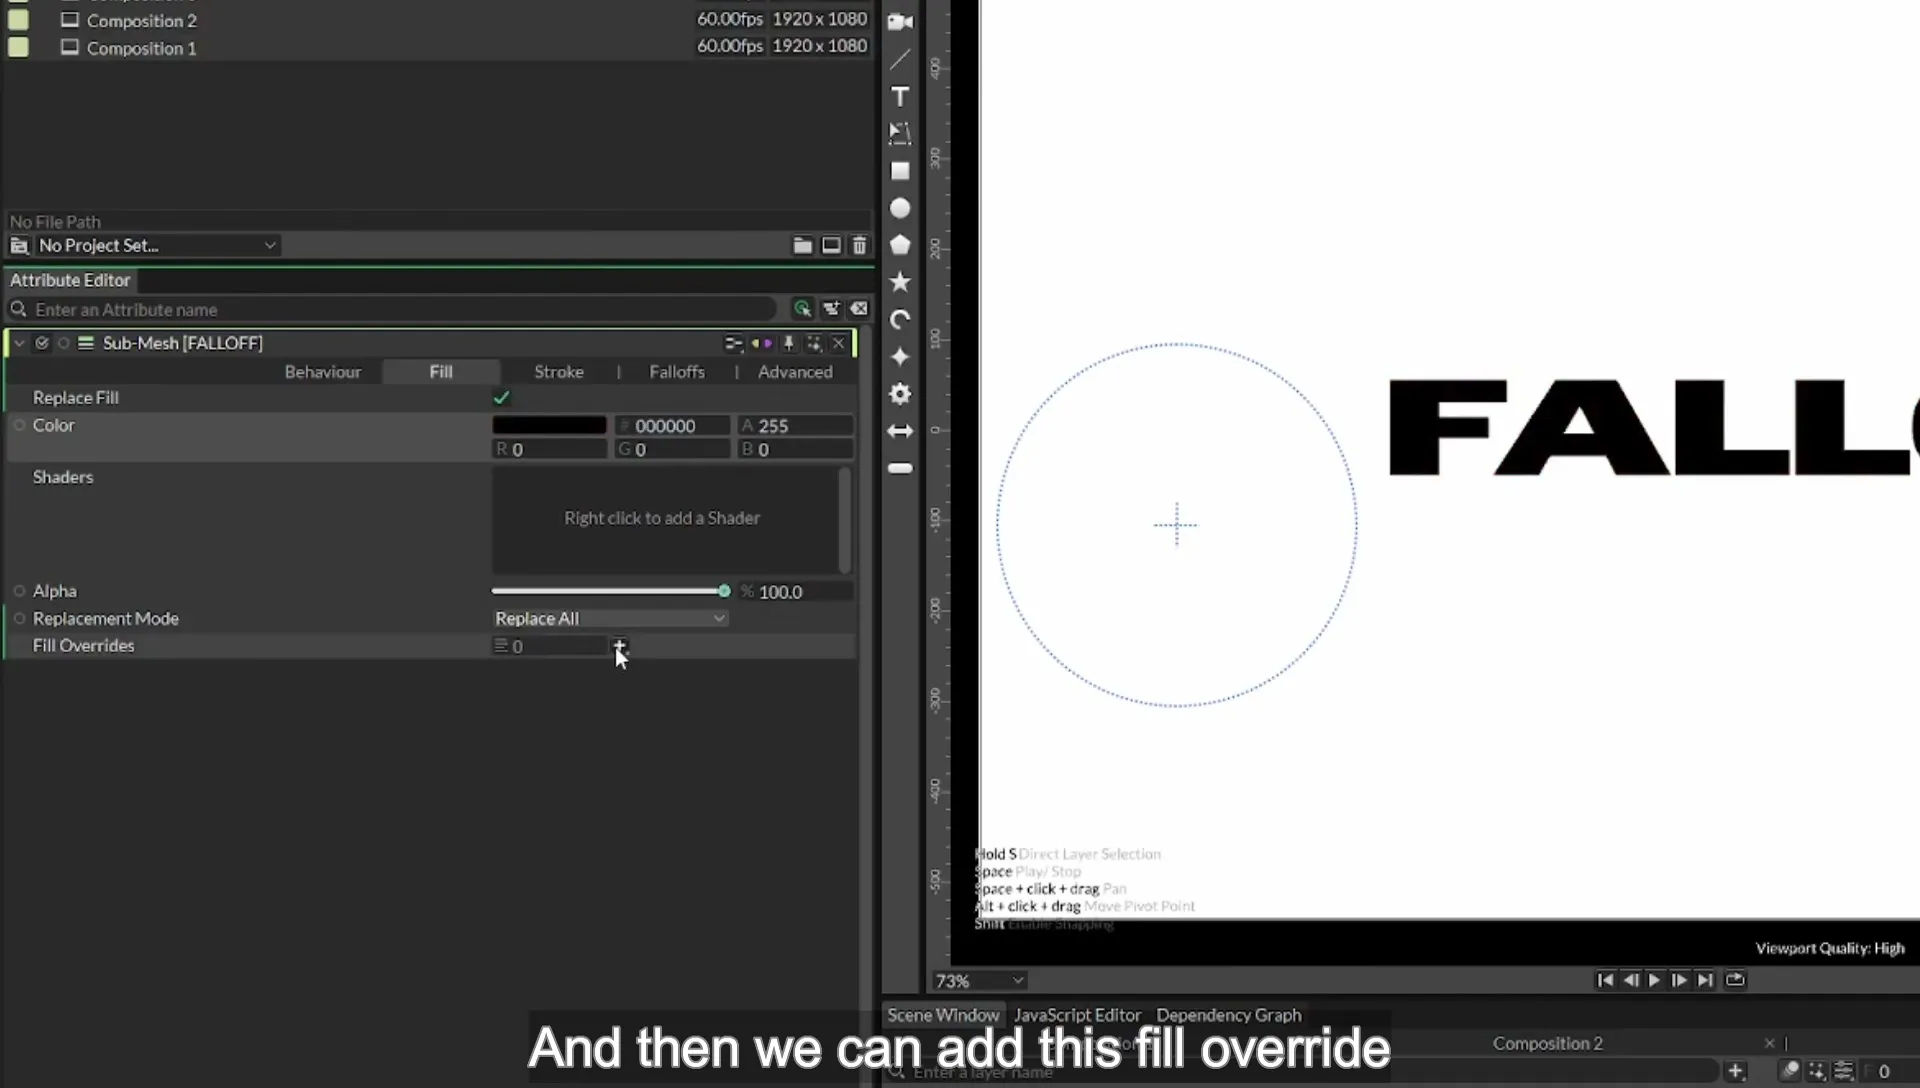Switch to the Advanced tab

[x=795, y=372]
